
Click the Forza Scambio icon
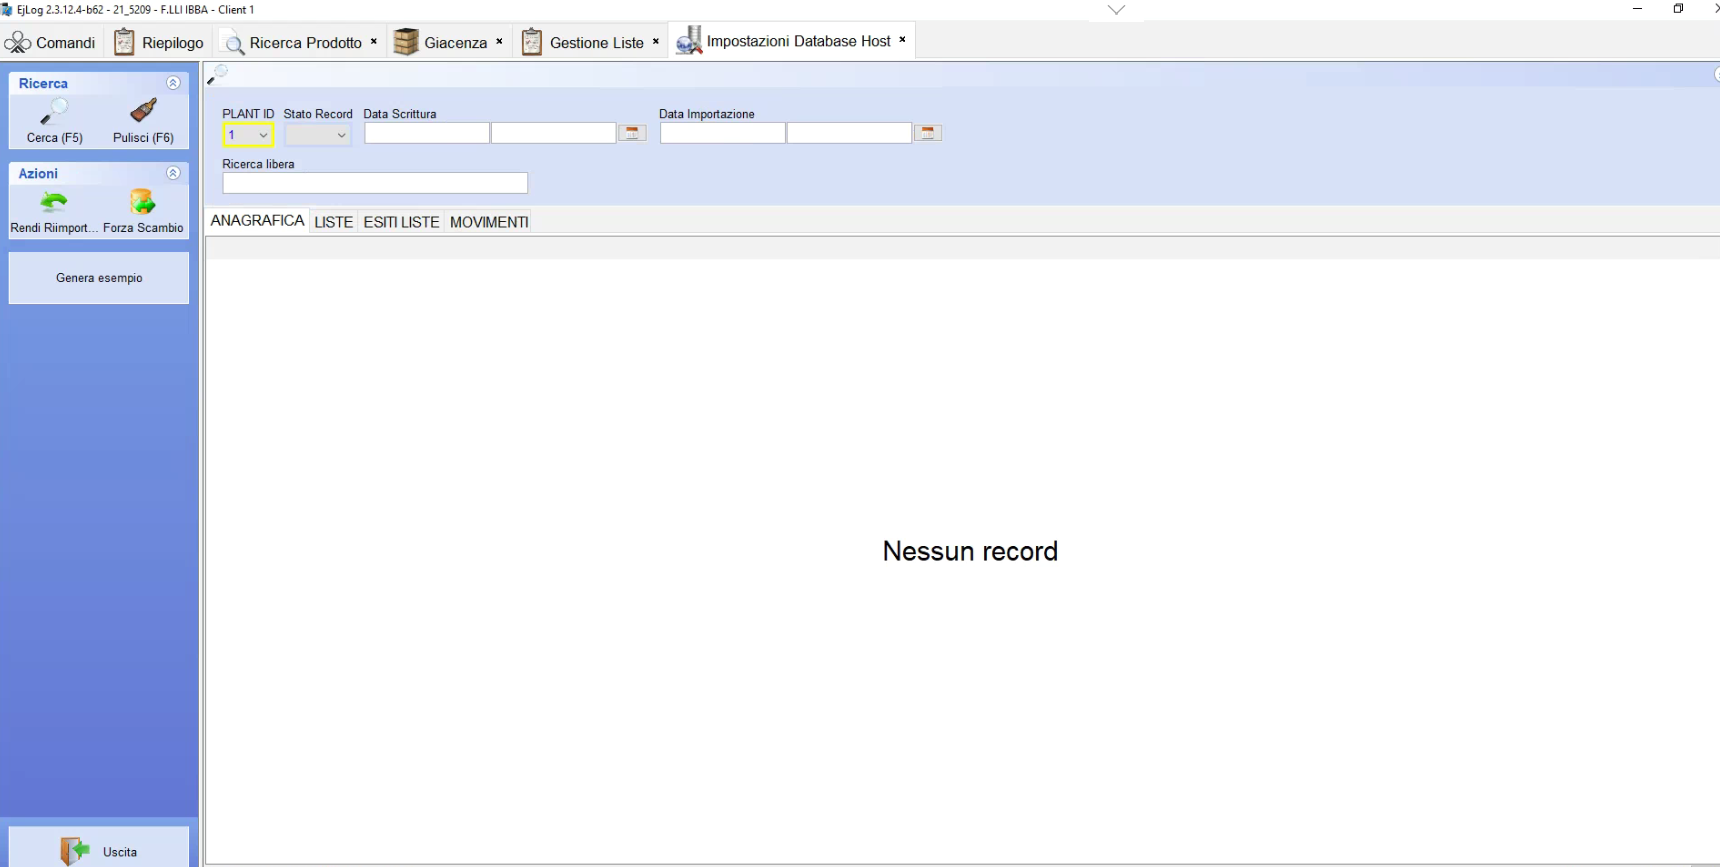click(x=143, y=202)
